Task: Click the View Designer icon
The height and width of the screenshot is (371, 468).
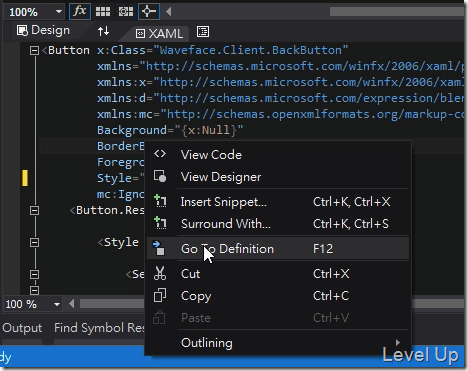Action: click(x=160, y=176)
